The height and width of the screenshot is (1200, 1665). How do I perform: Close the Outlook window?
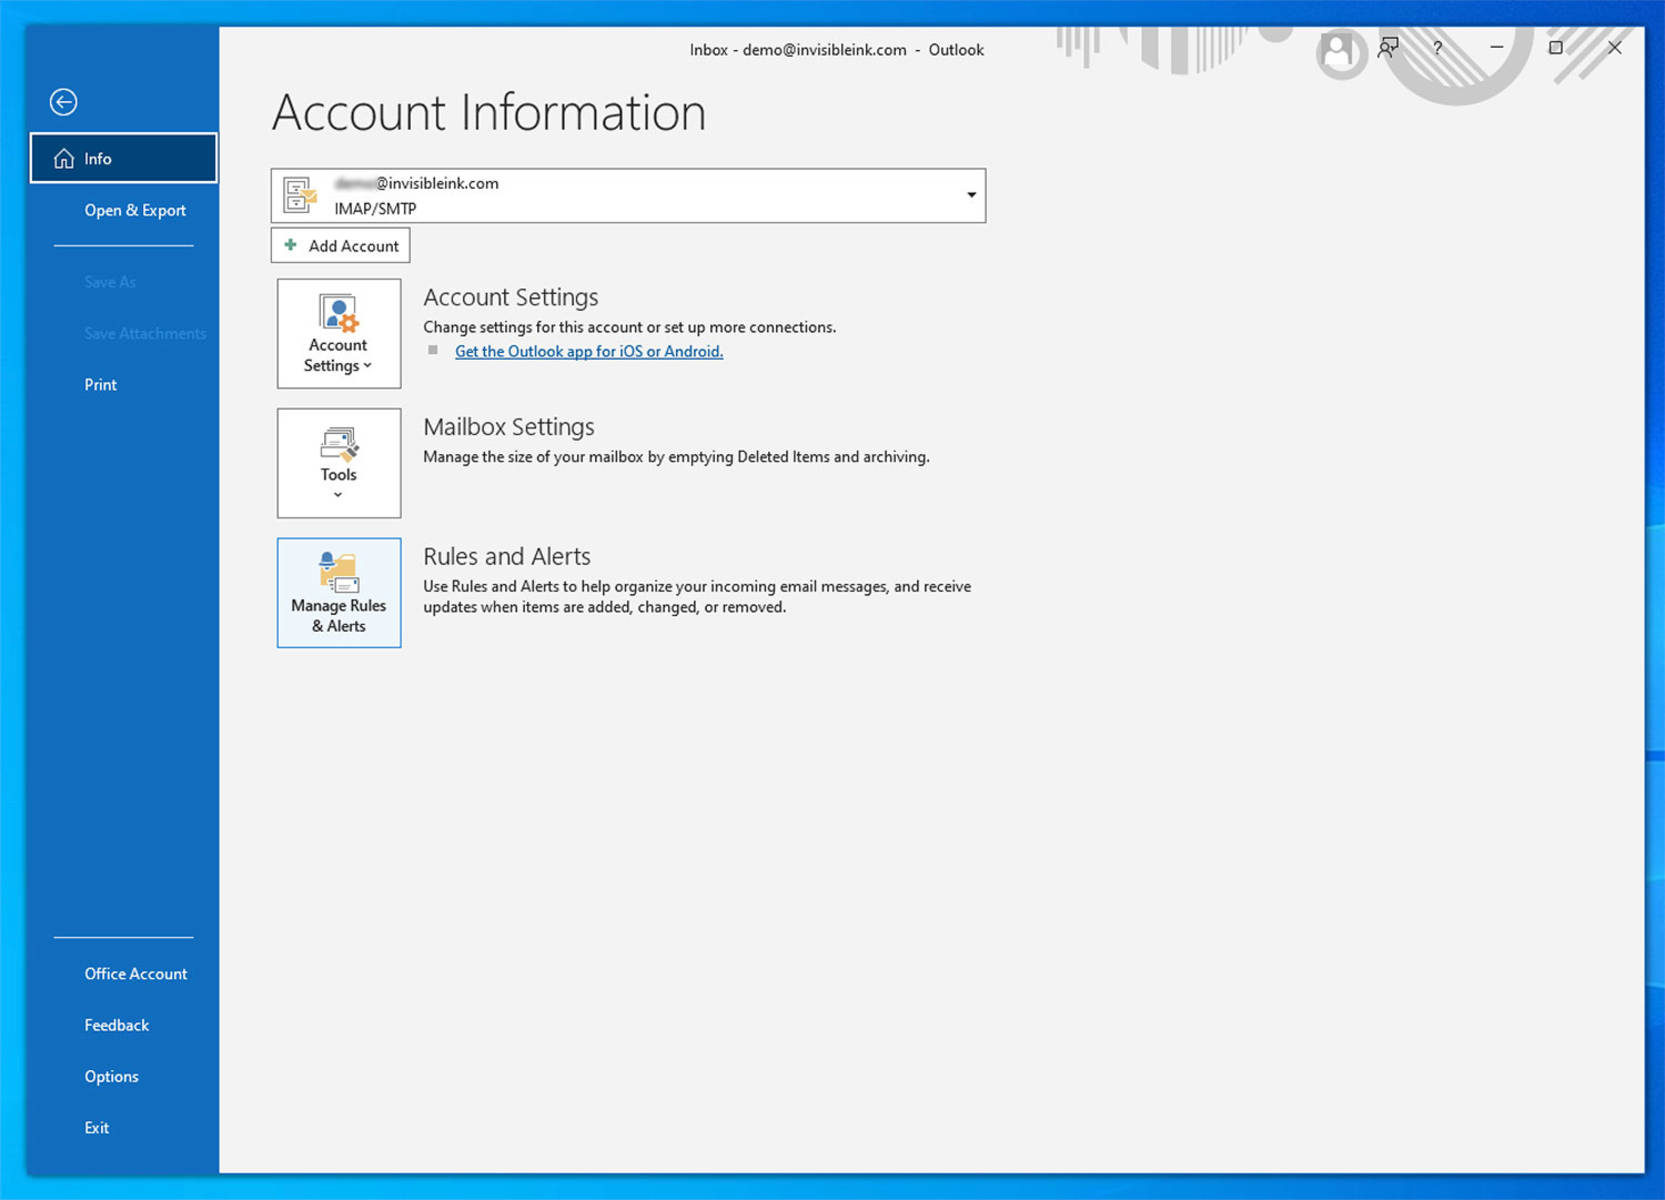coord(1614,47)
